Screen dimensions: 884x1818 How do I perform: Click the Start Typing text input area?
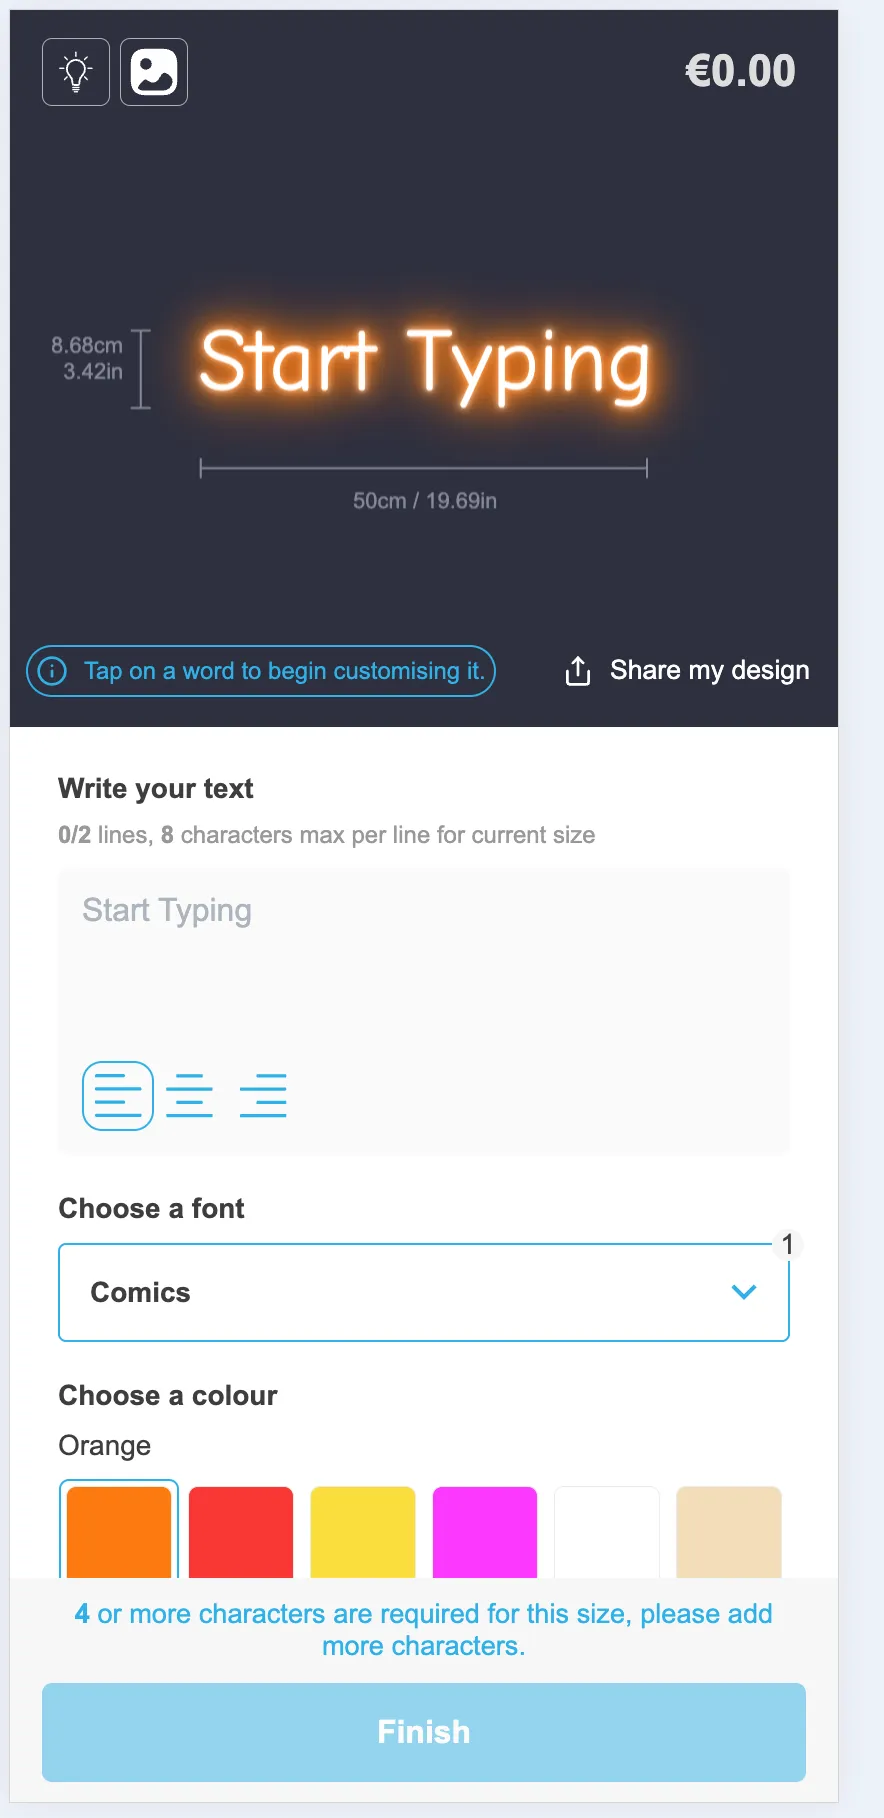click(424, 960)
